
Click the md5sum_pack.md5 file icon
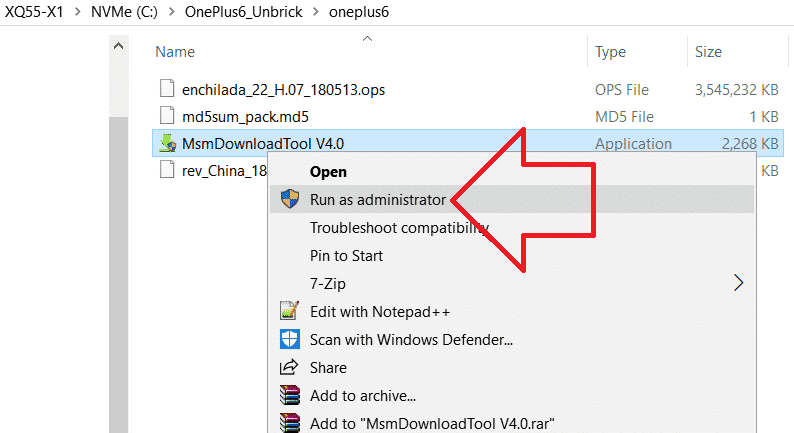coord(168,116)
